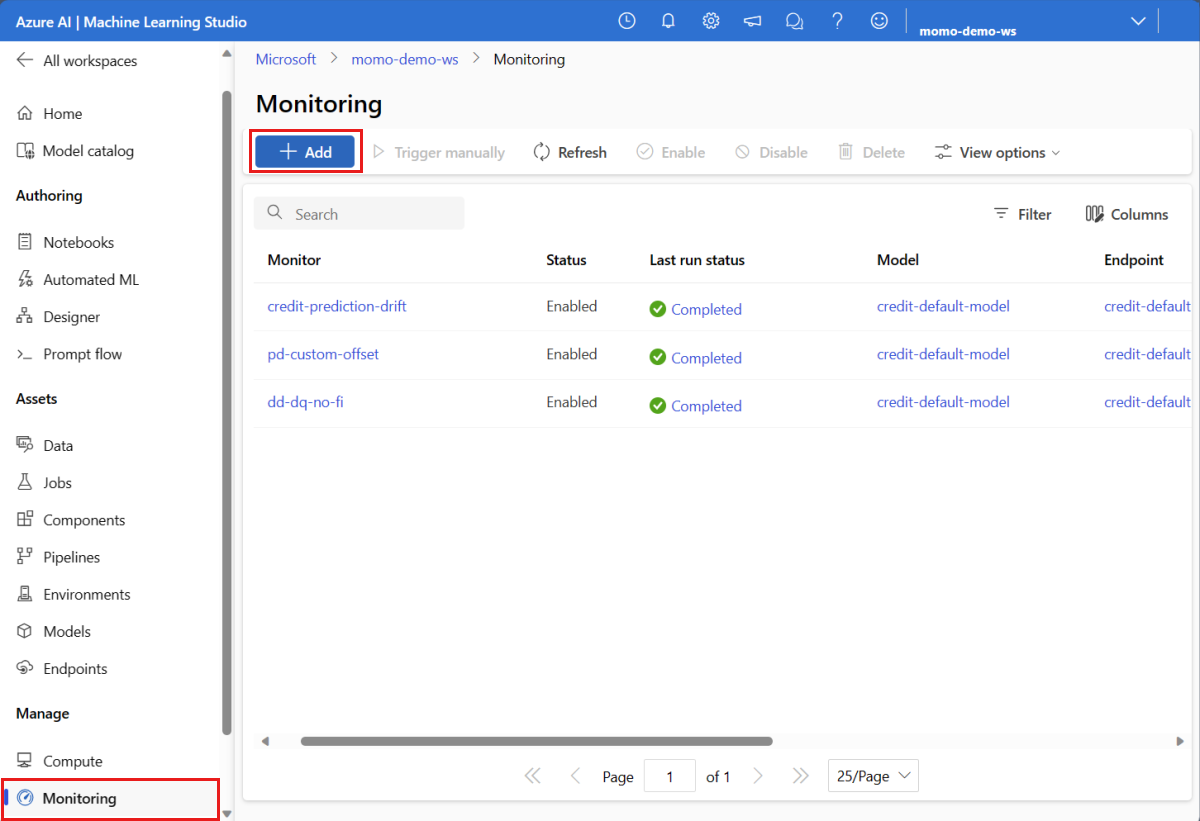Click the megaphone what's new icon
Image resolution: width=1200 pixels, height=821 pixels.
pyautogui.click(x=753, y=21)
